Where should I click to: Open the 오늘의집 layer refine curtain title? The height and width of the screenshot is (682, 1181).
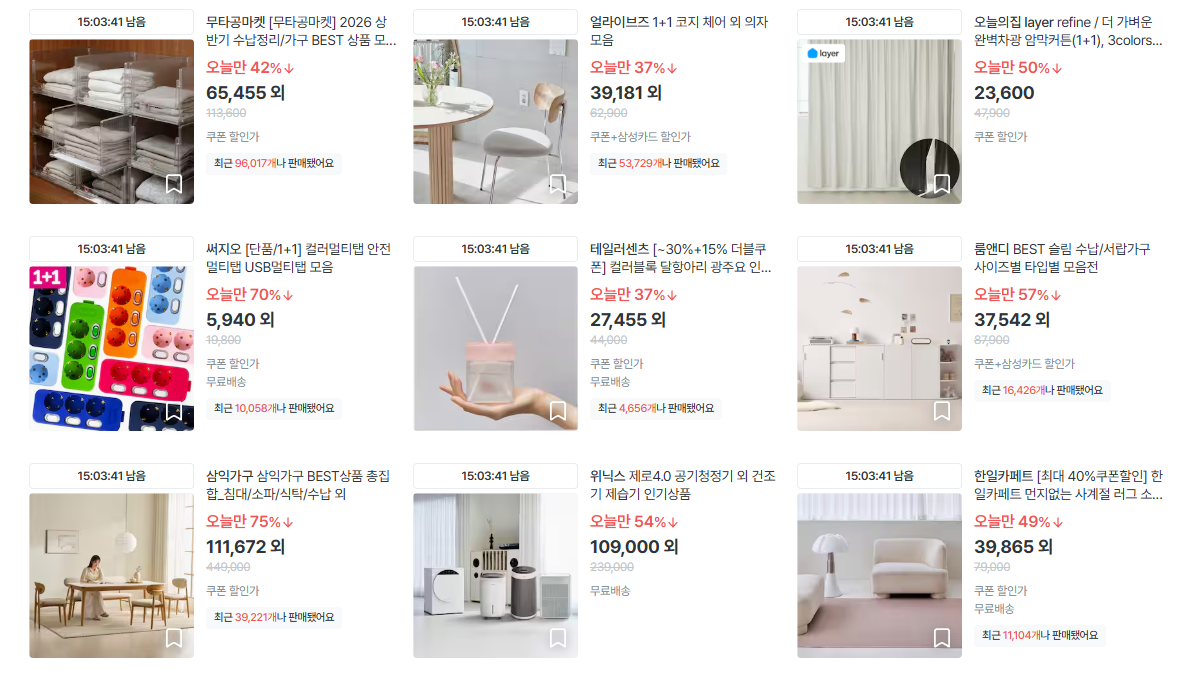point(1068,31)
